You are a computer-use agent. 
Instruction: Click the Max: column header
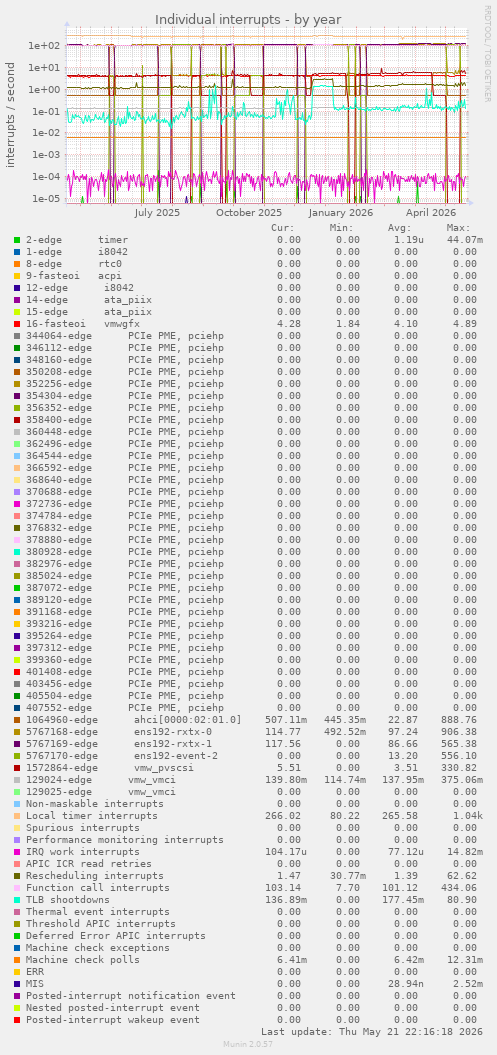pos(459,227)
